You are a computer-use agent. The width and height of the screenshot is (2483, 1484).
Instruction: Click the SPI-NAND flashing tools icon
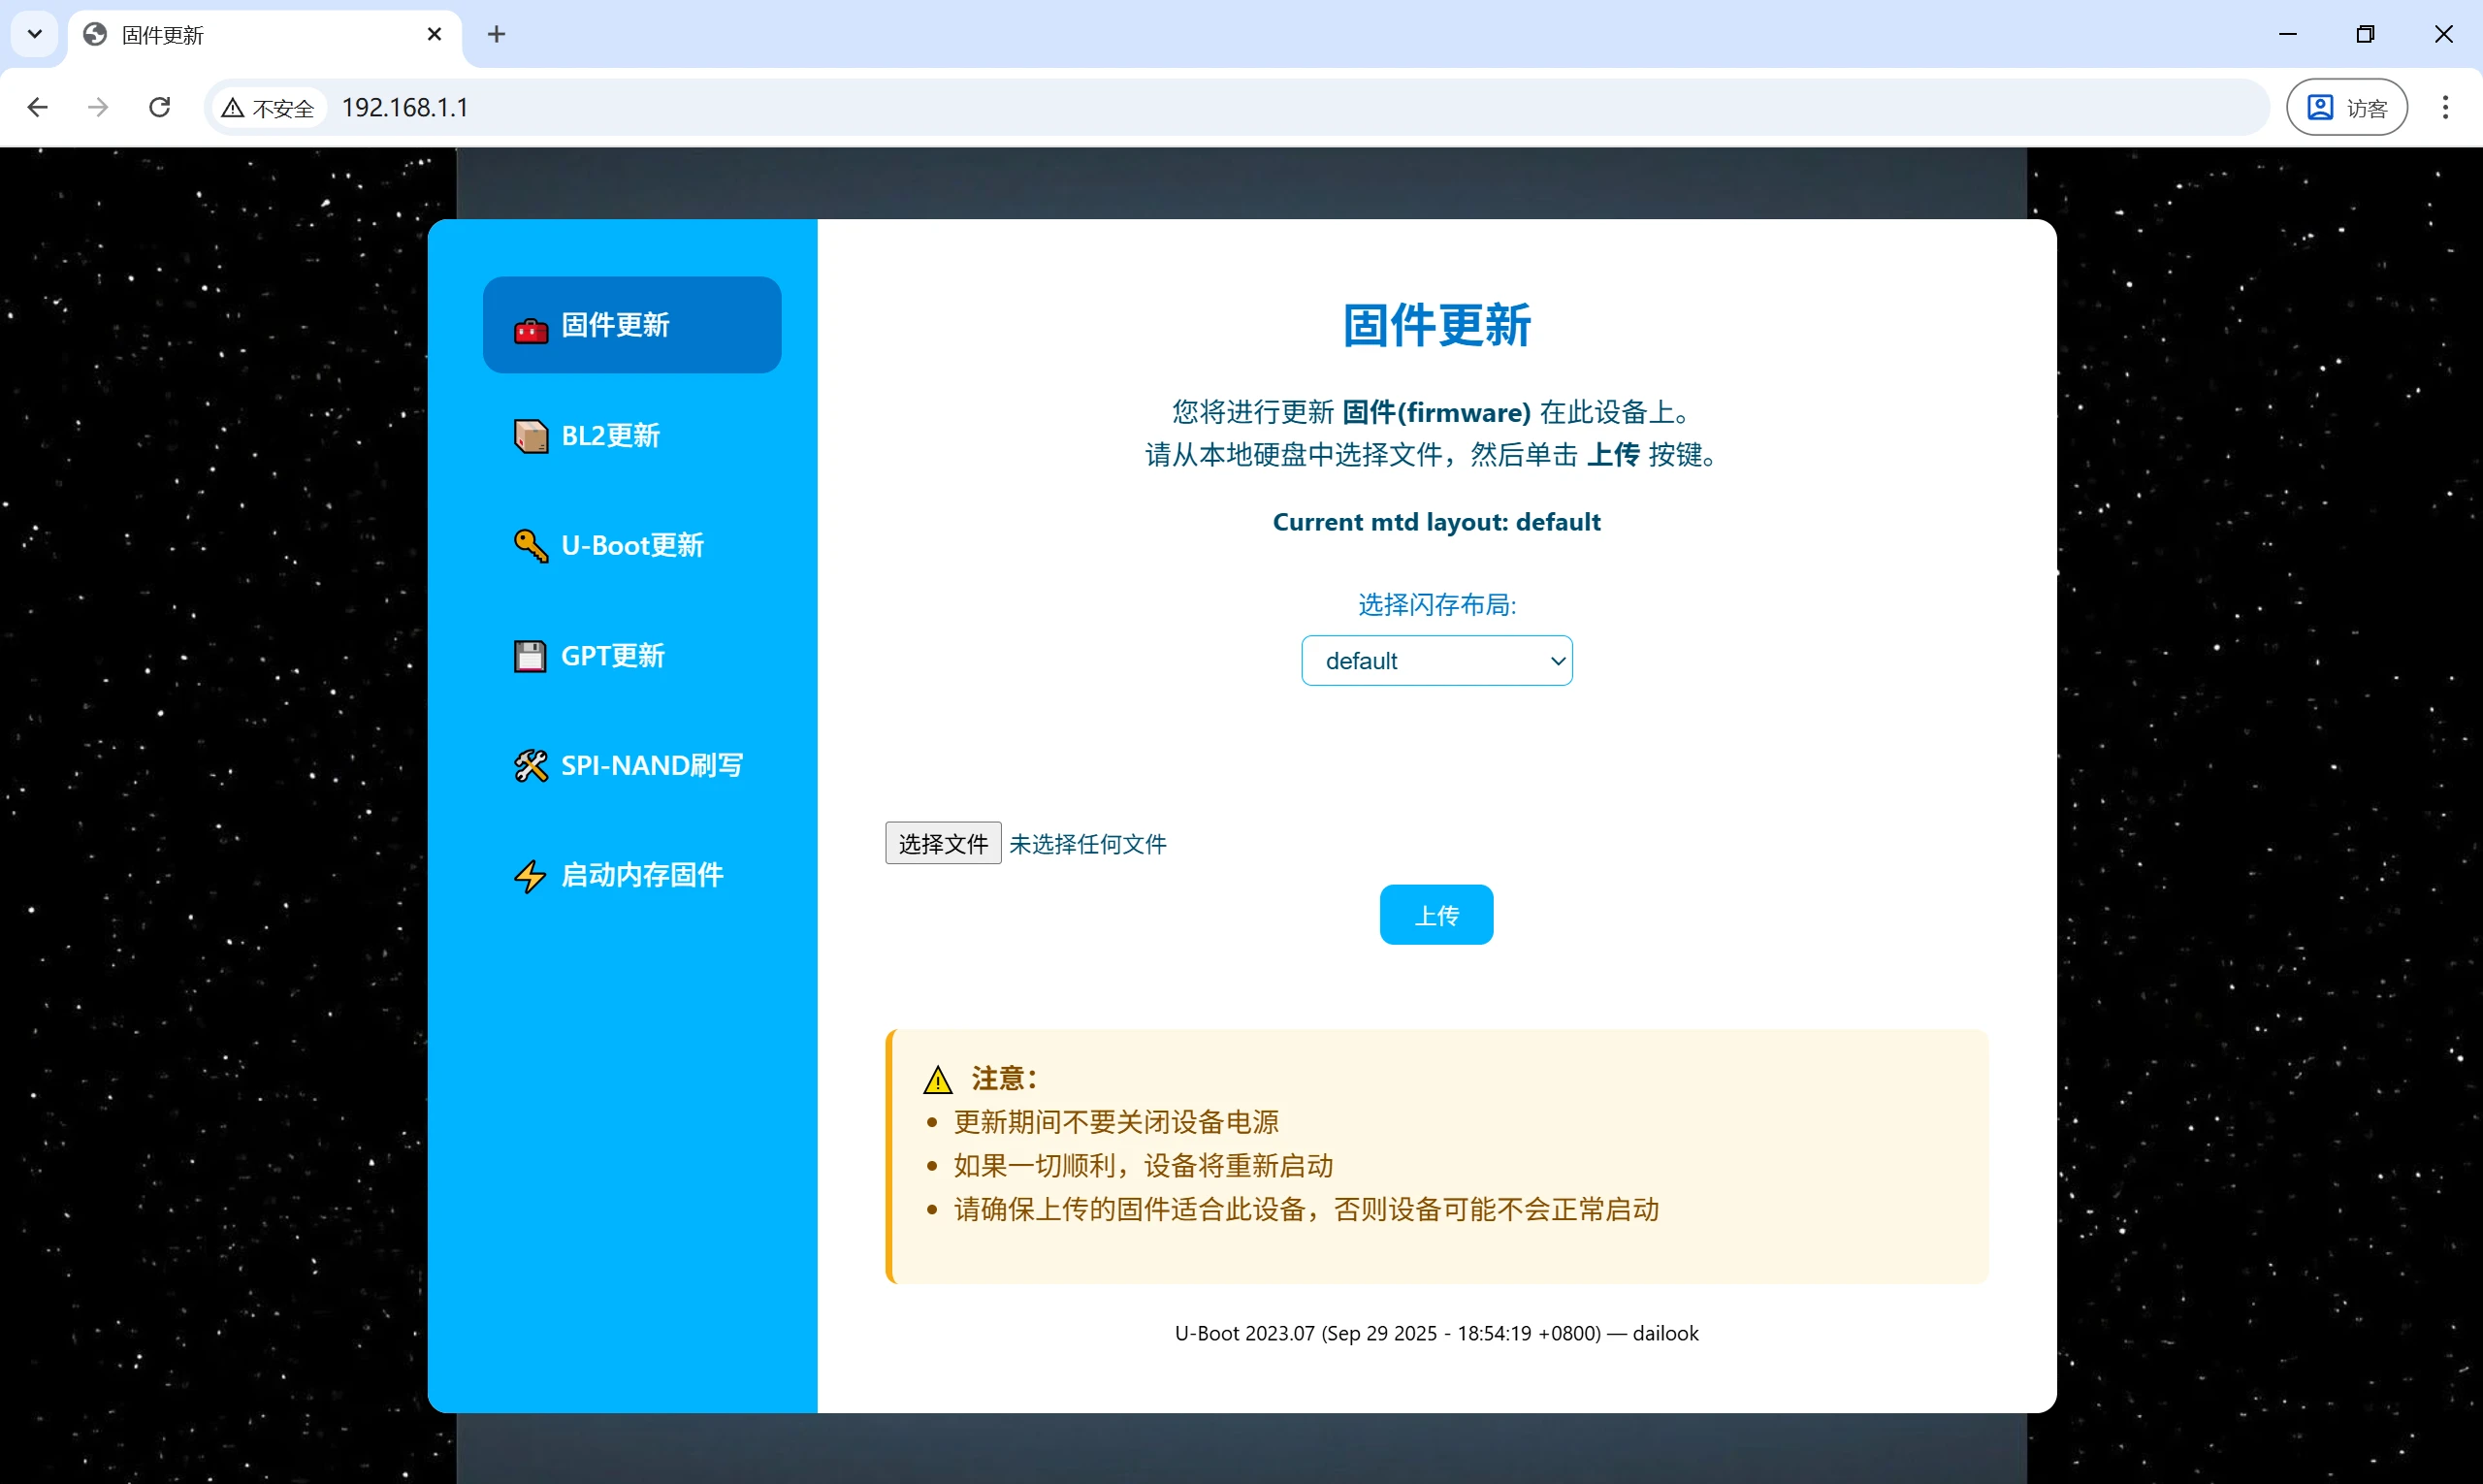530,766
